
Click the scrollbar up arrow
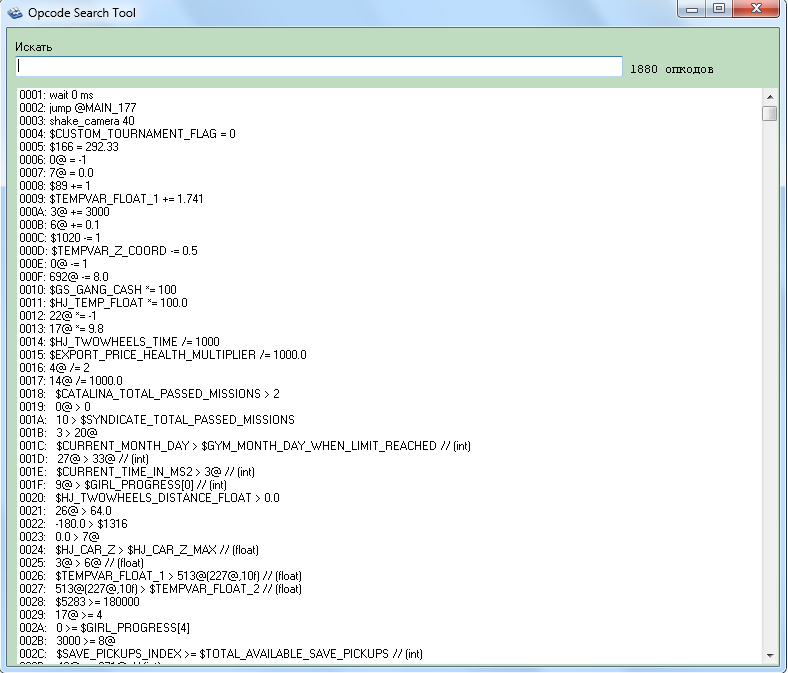click(x=769, y=96)
